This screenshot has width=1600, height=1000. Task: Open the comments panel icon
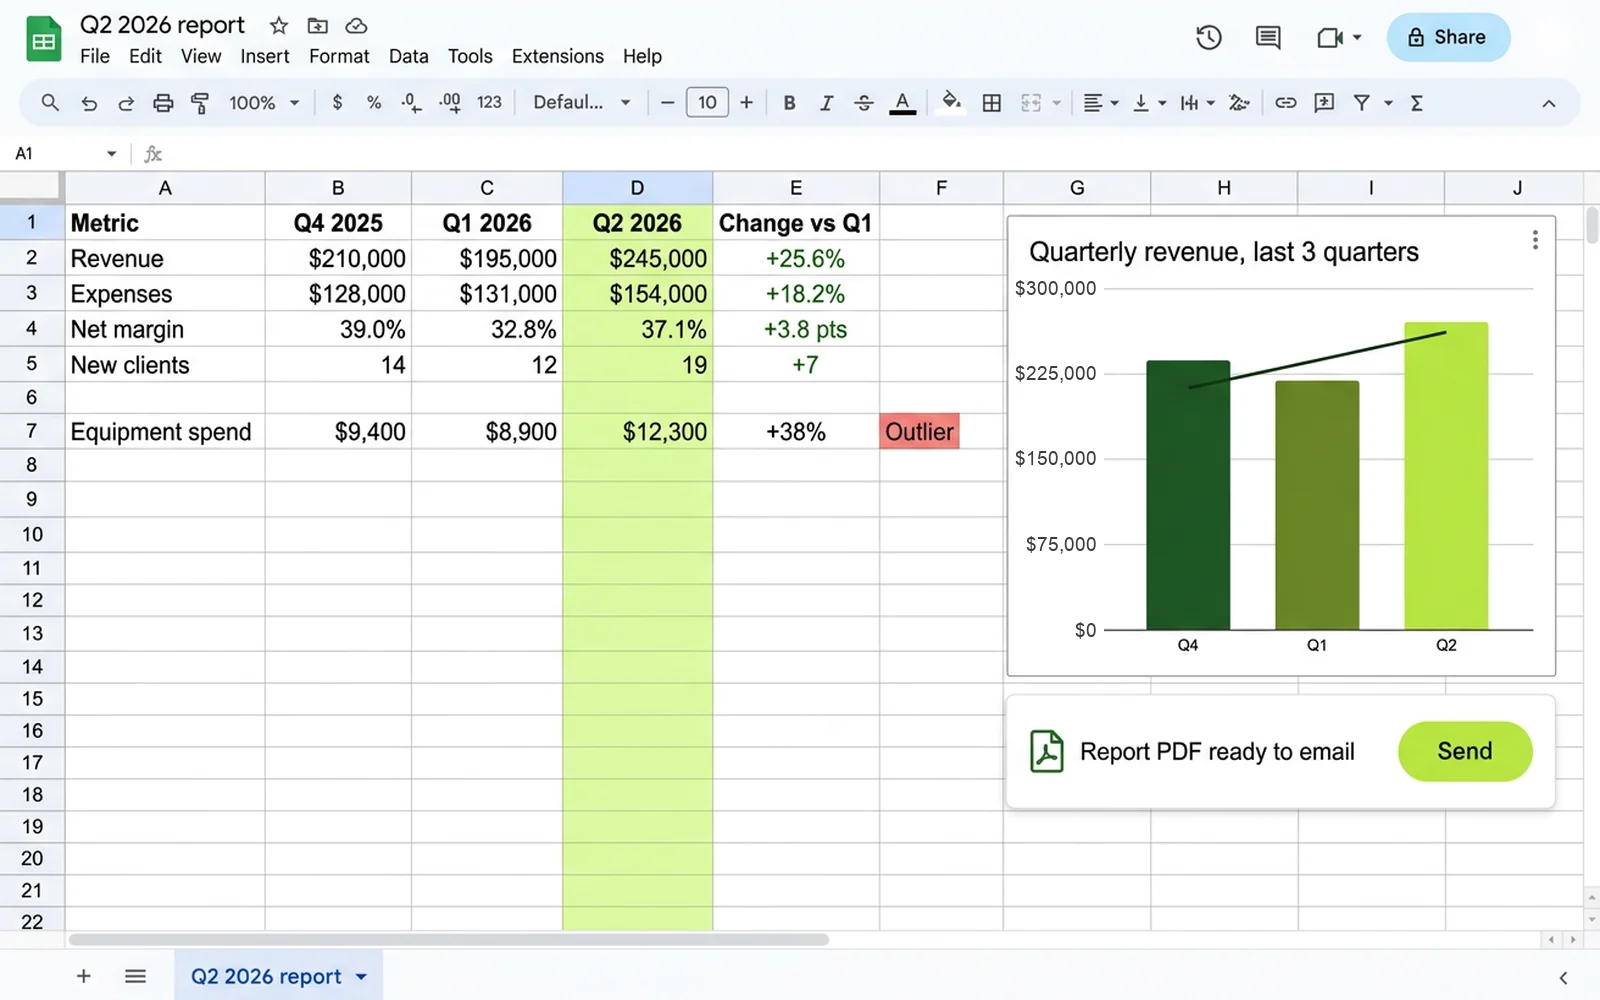click(1268, 38)
